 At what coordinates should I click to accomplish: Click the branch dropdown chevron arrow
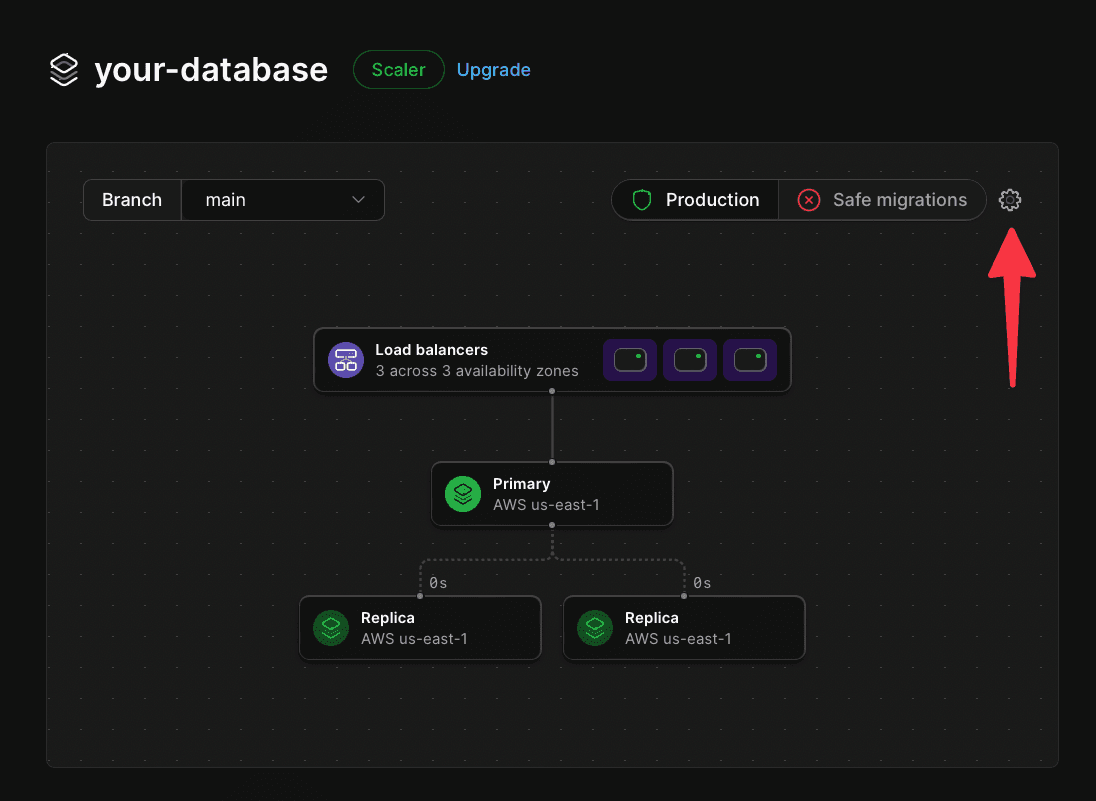359,200
